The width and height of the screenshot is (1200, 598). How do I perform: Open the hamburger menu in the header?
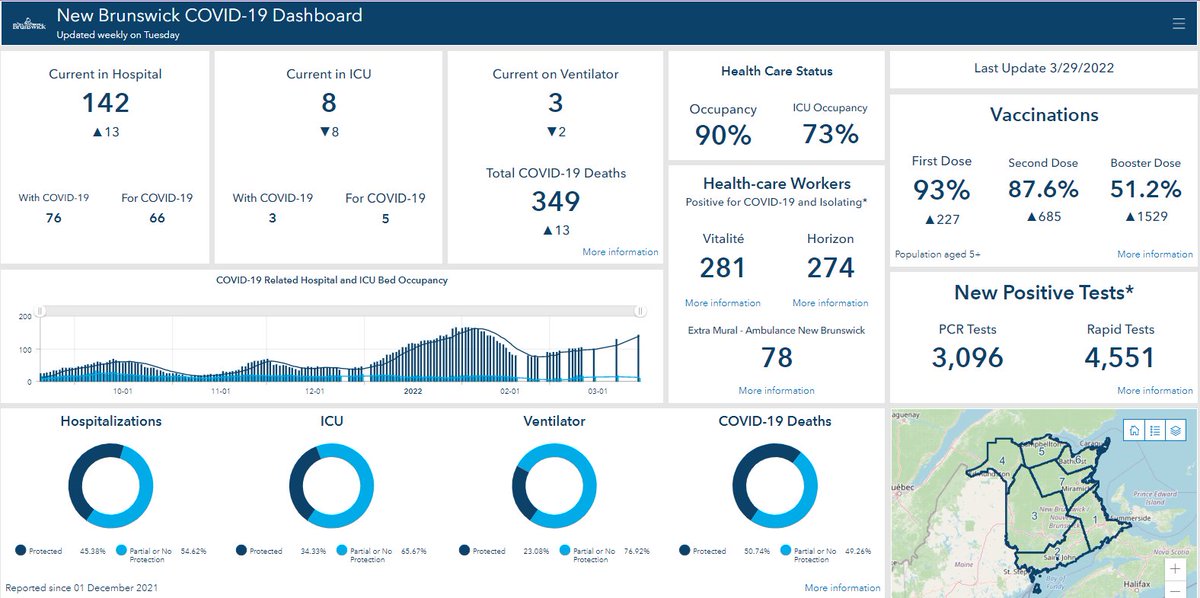[x=1177, y=23]
